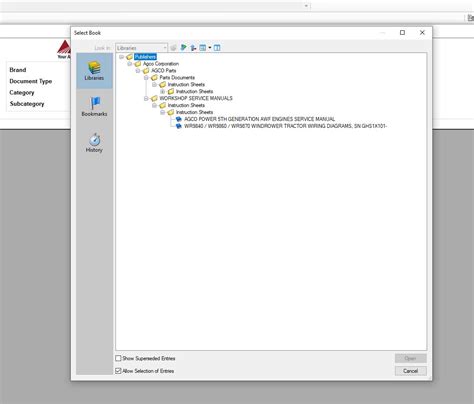Open the Libraries sidebar panel
Viewport: 474px width, 404px height.
pos(94,71)
